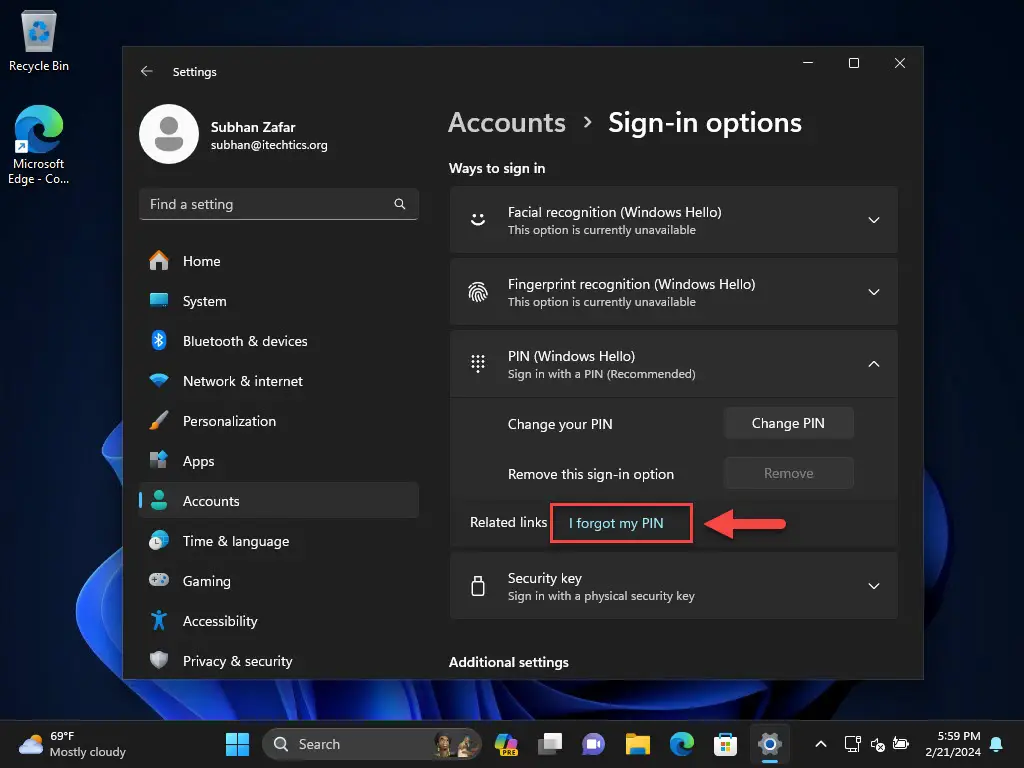1024x768 pixels.
Task: Open Personalization category
Action: point(279,421)
